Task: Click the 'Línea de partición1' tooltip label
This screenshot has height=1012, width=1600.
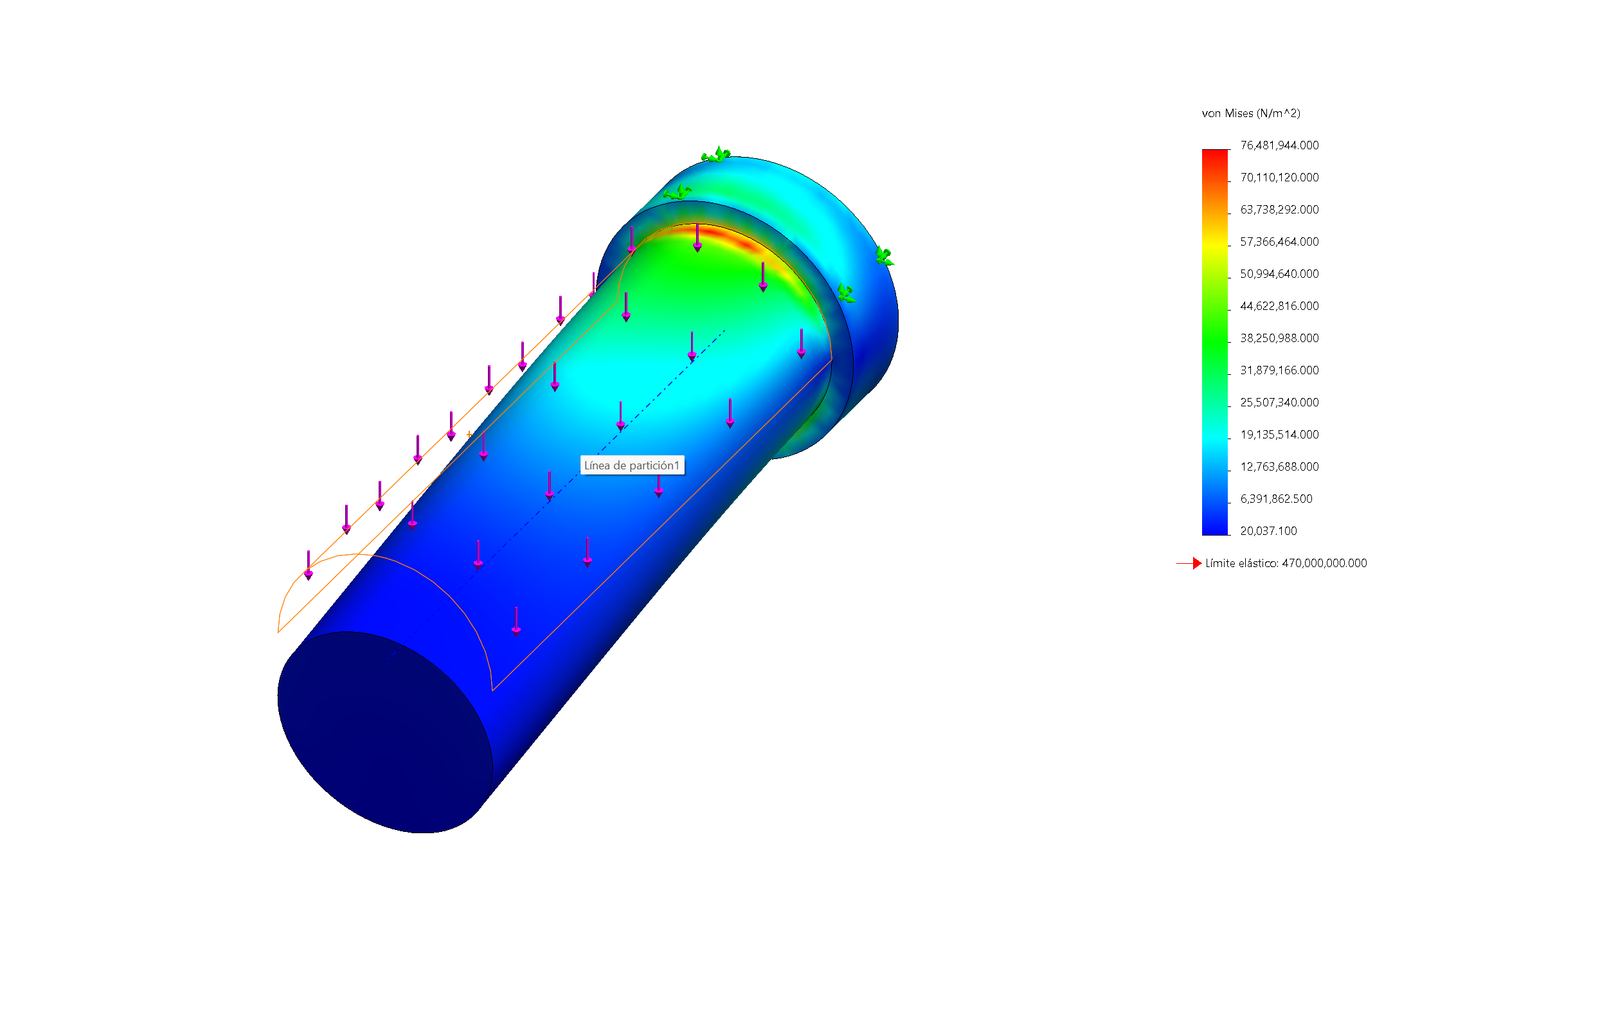Action: 632,465
